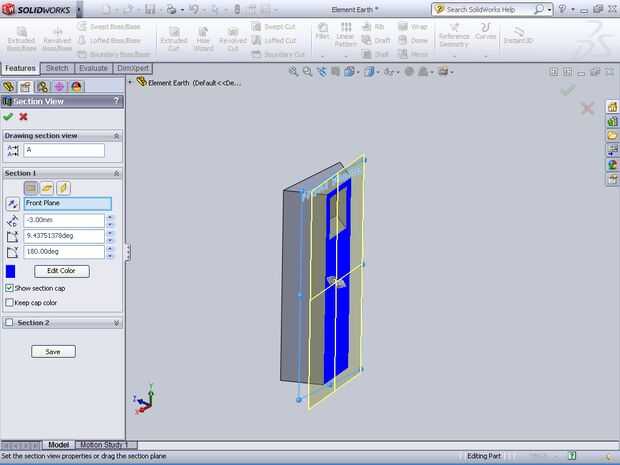Open SolidWorks Resources task pane tab
This screenshot has width=620, height=465.
click(612, 107)
